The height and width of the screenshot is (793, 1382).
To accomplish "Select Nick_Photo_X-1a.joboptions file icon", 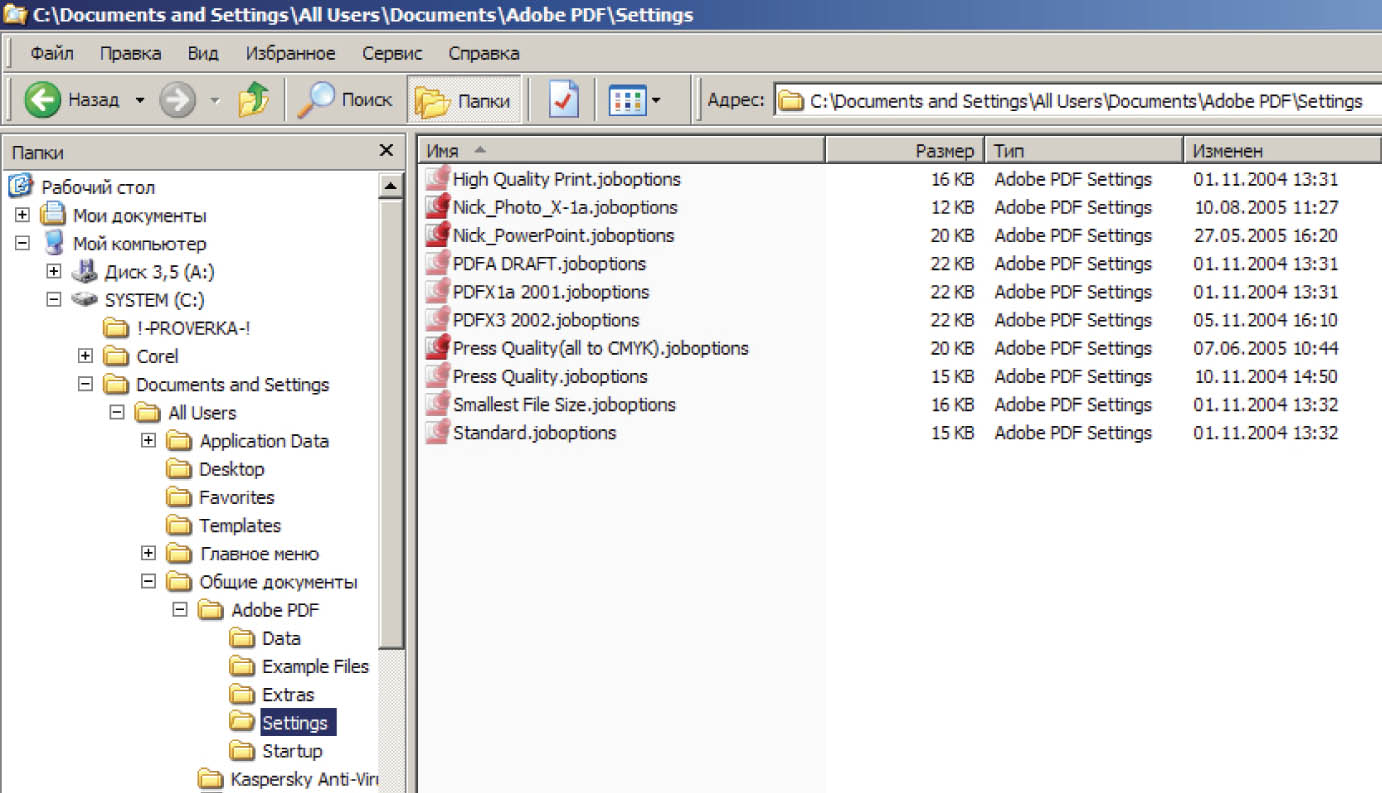I will point(437,207).
